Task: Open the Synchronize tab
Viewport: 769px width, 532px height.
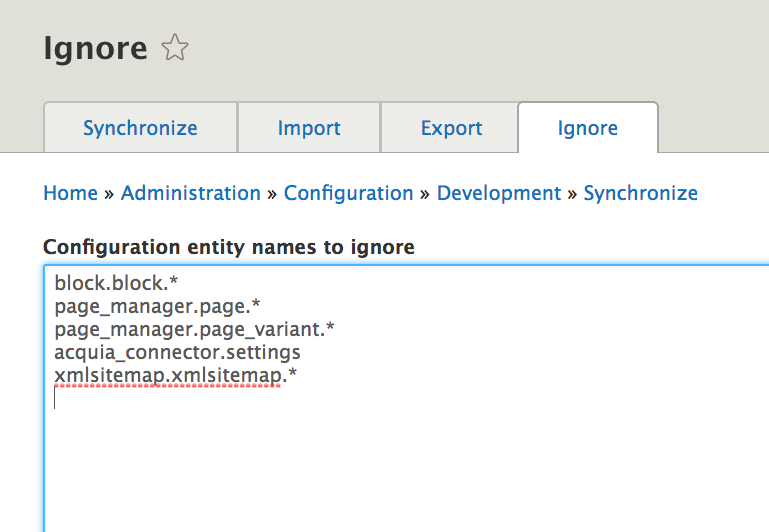Action: tap(140, 128)
